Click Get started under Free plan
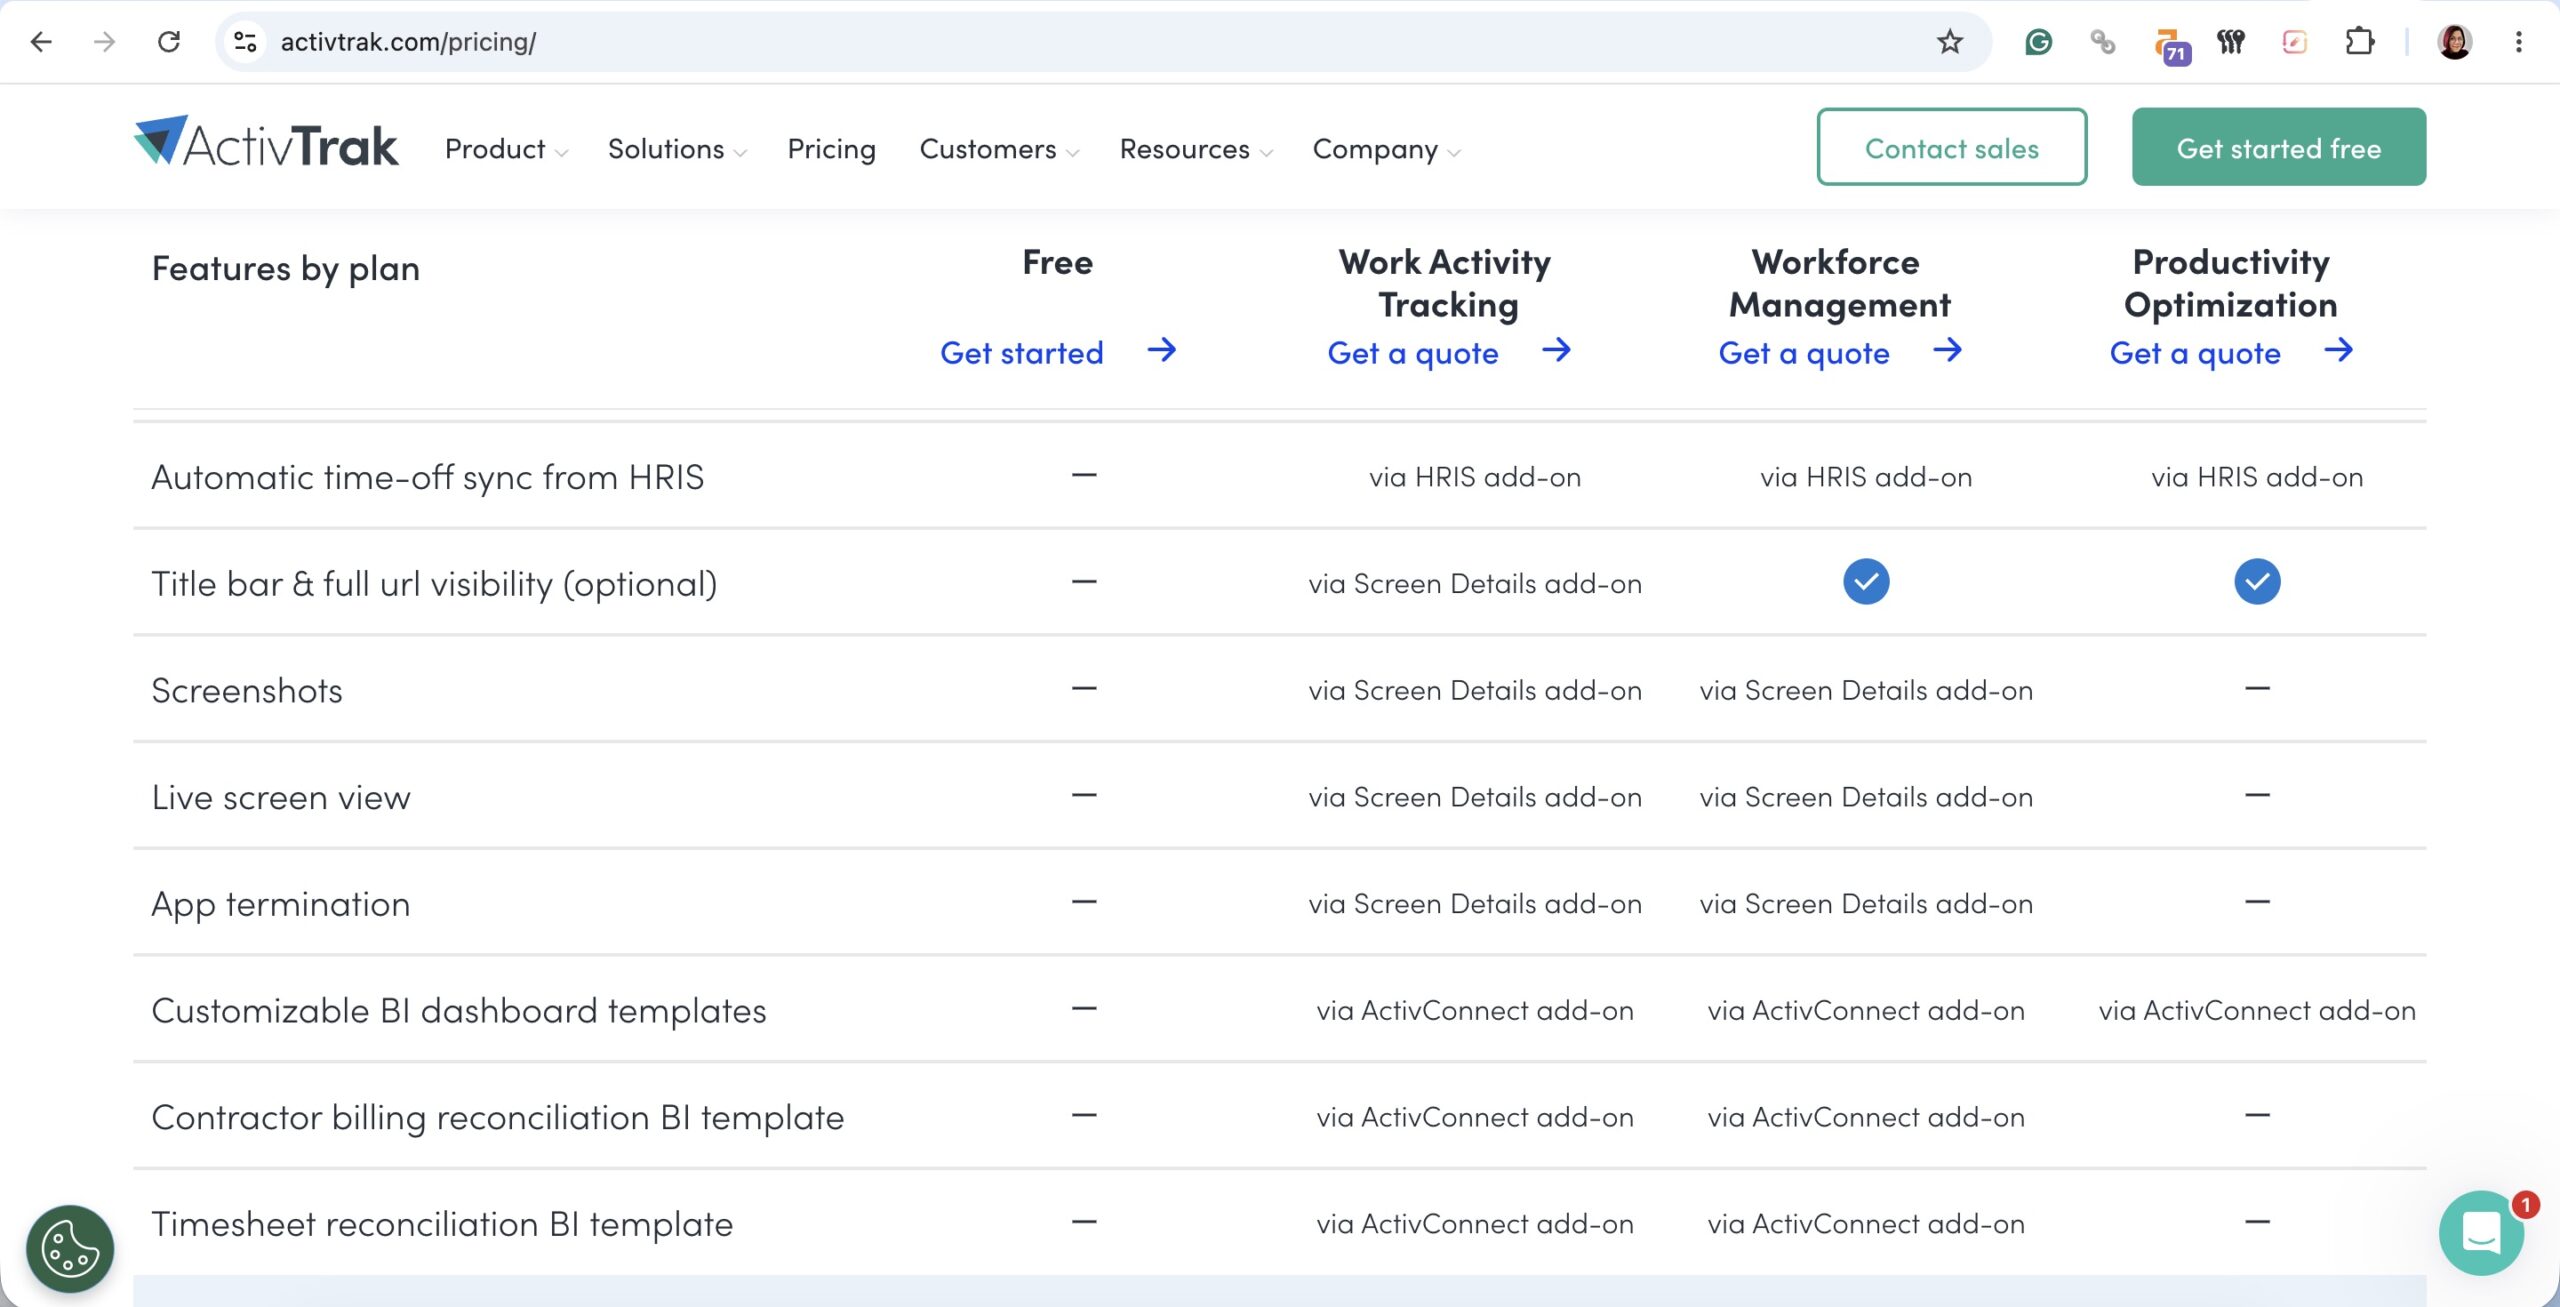This screenshot has width=2560, height=1307. [x=1021, y=352]
